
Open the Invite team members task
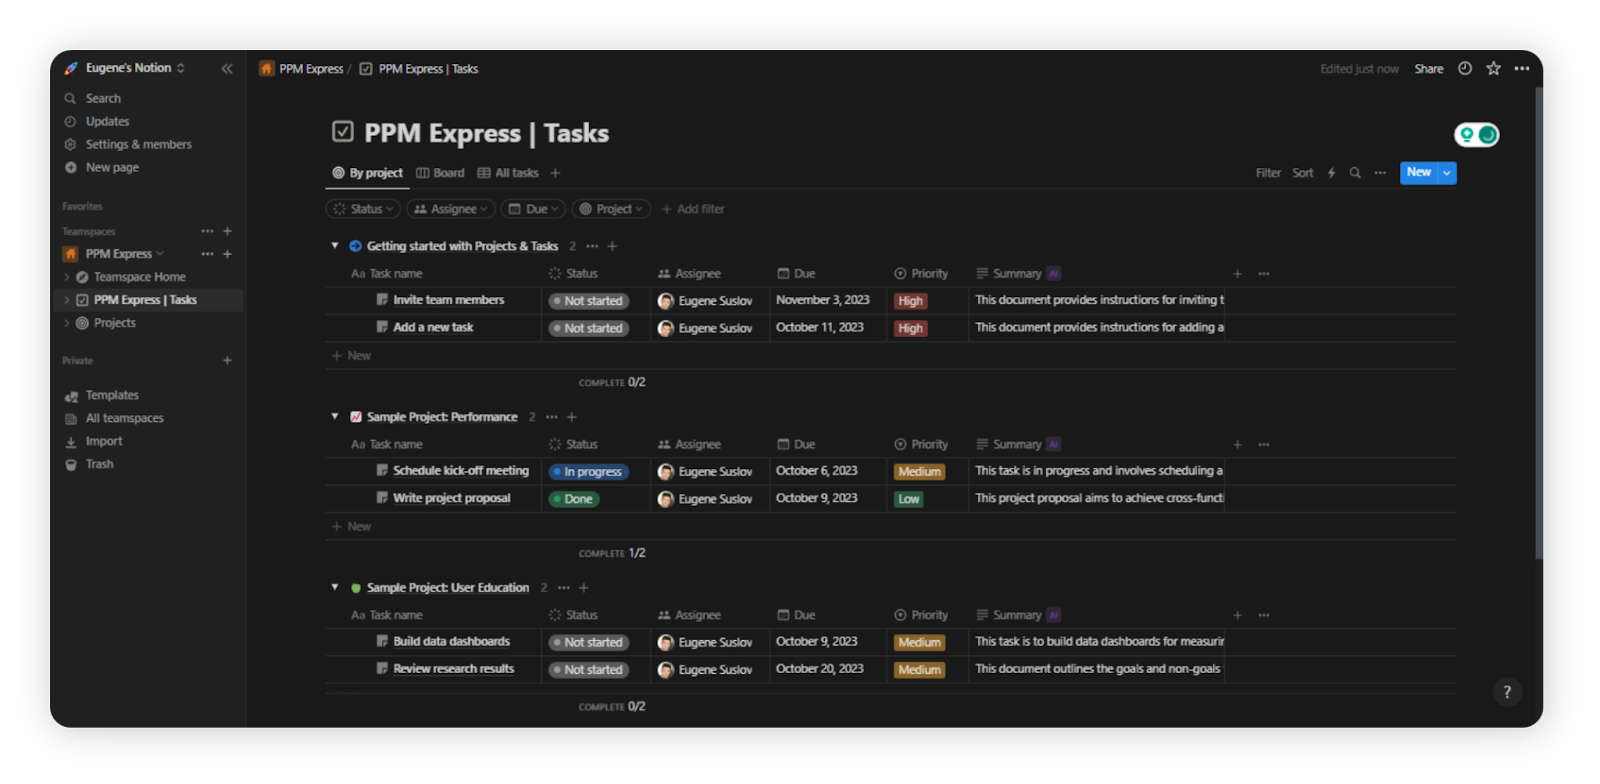click(449, 300)
